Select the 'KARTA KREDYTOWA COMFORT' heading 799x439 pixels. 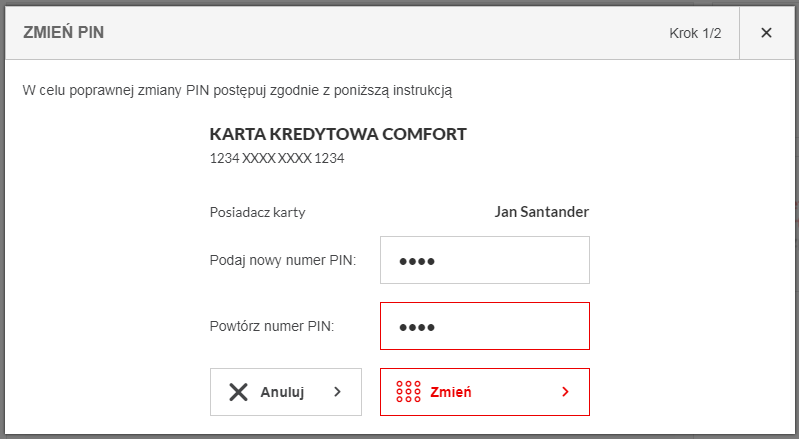[x=338, y=134]
